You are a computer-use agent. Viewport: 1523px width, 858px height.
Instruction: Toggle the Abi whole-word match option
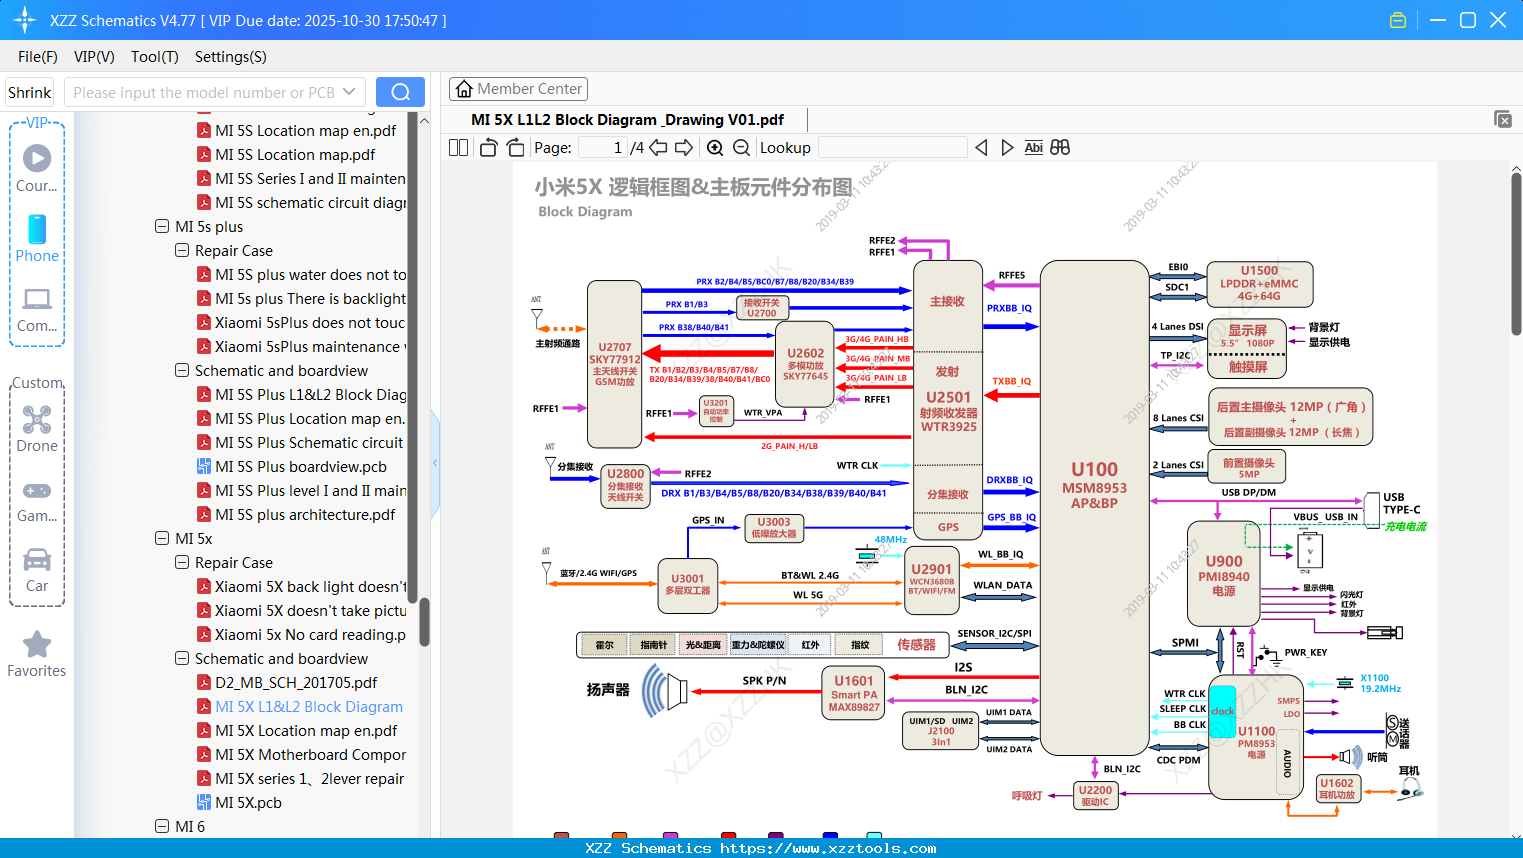(1033, 147)
